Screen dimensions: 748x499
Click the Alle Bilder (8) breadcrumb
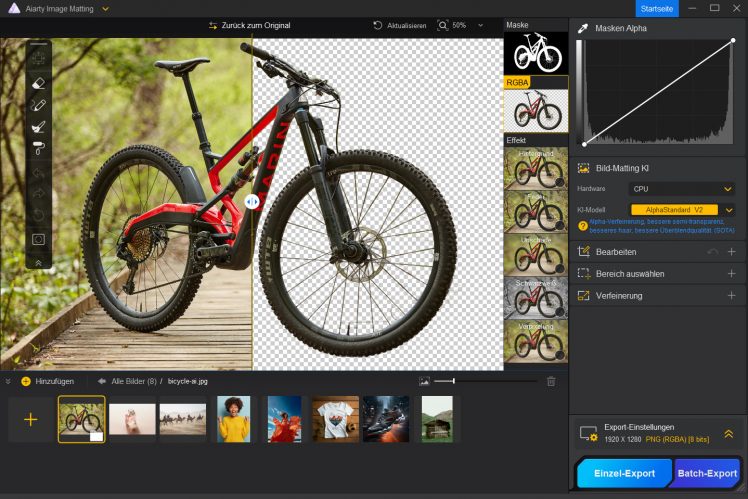pyautogui.click(x=134, y=381)
